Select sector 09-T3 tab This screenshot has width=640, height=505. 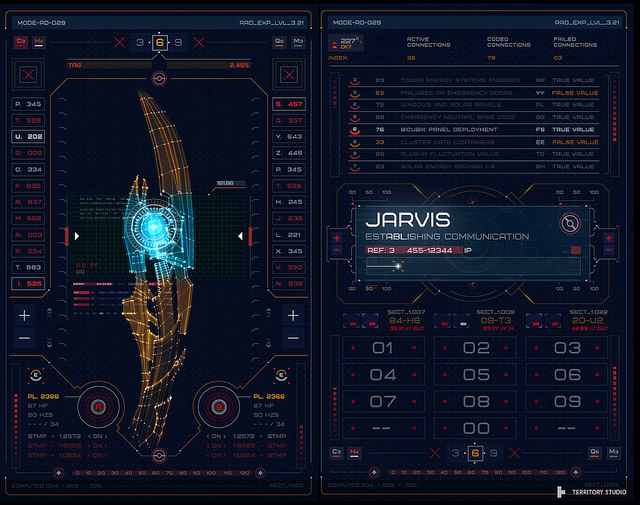(x=496, y=320)
